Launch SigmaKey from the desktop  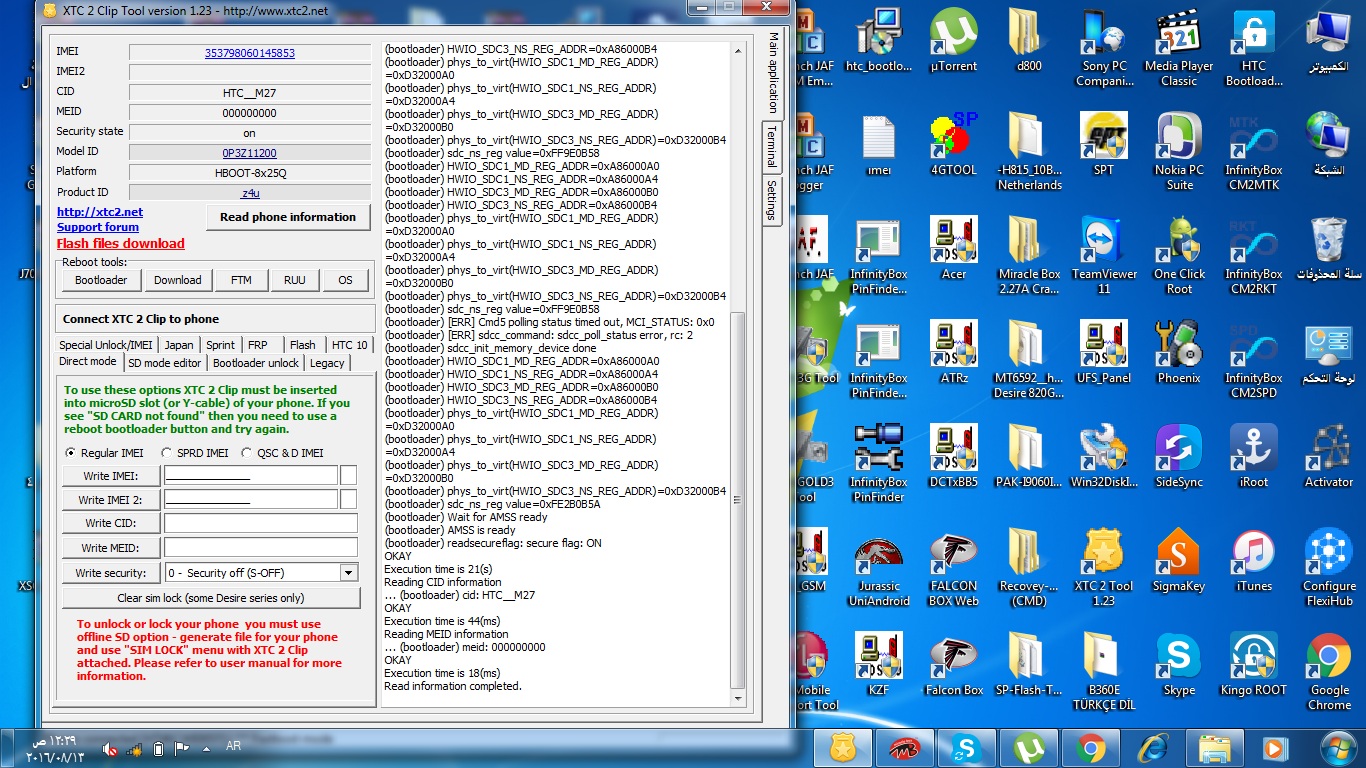1179,560
